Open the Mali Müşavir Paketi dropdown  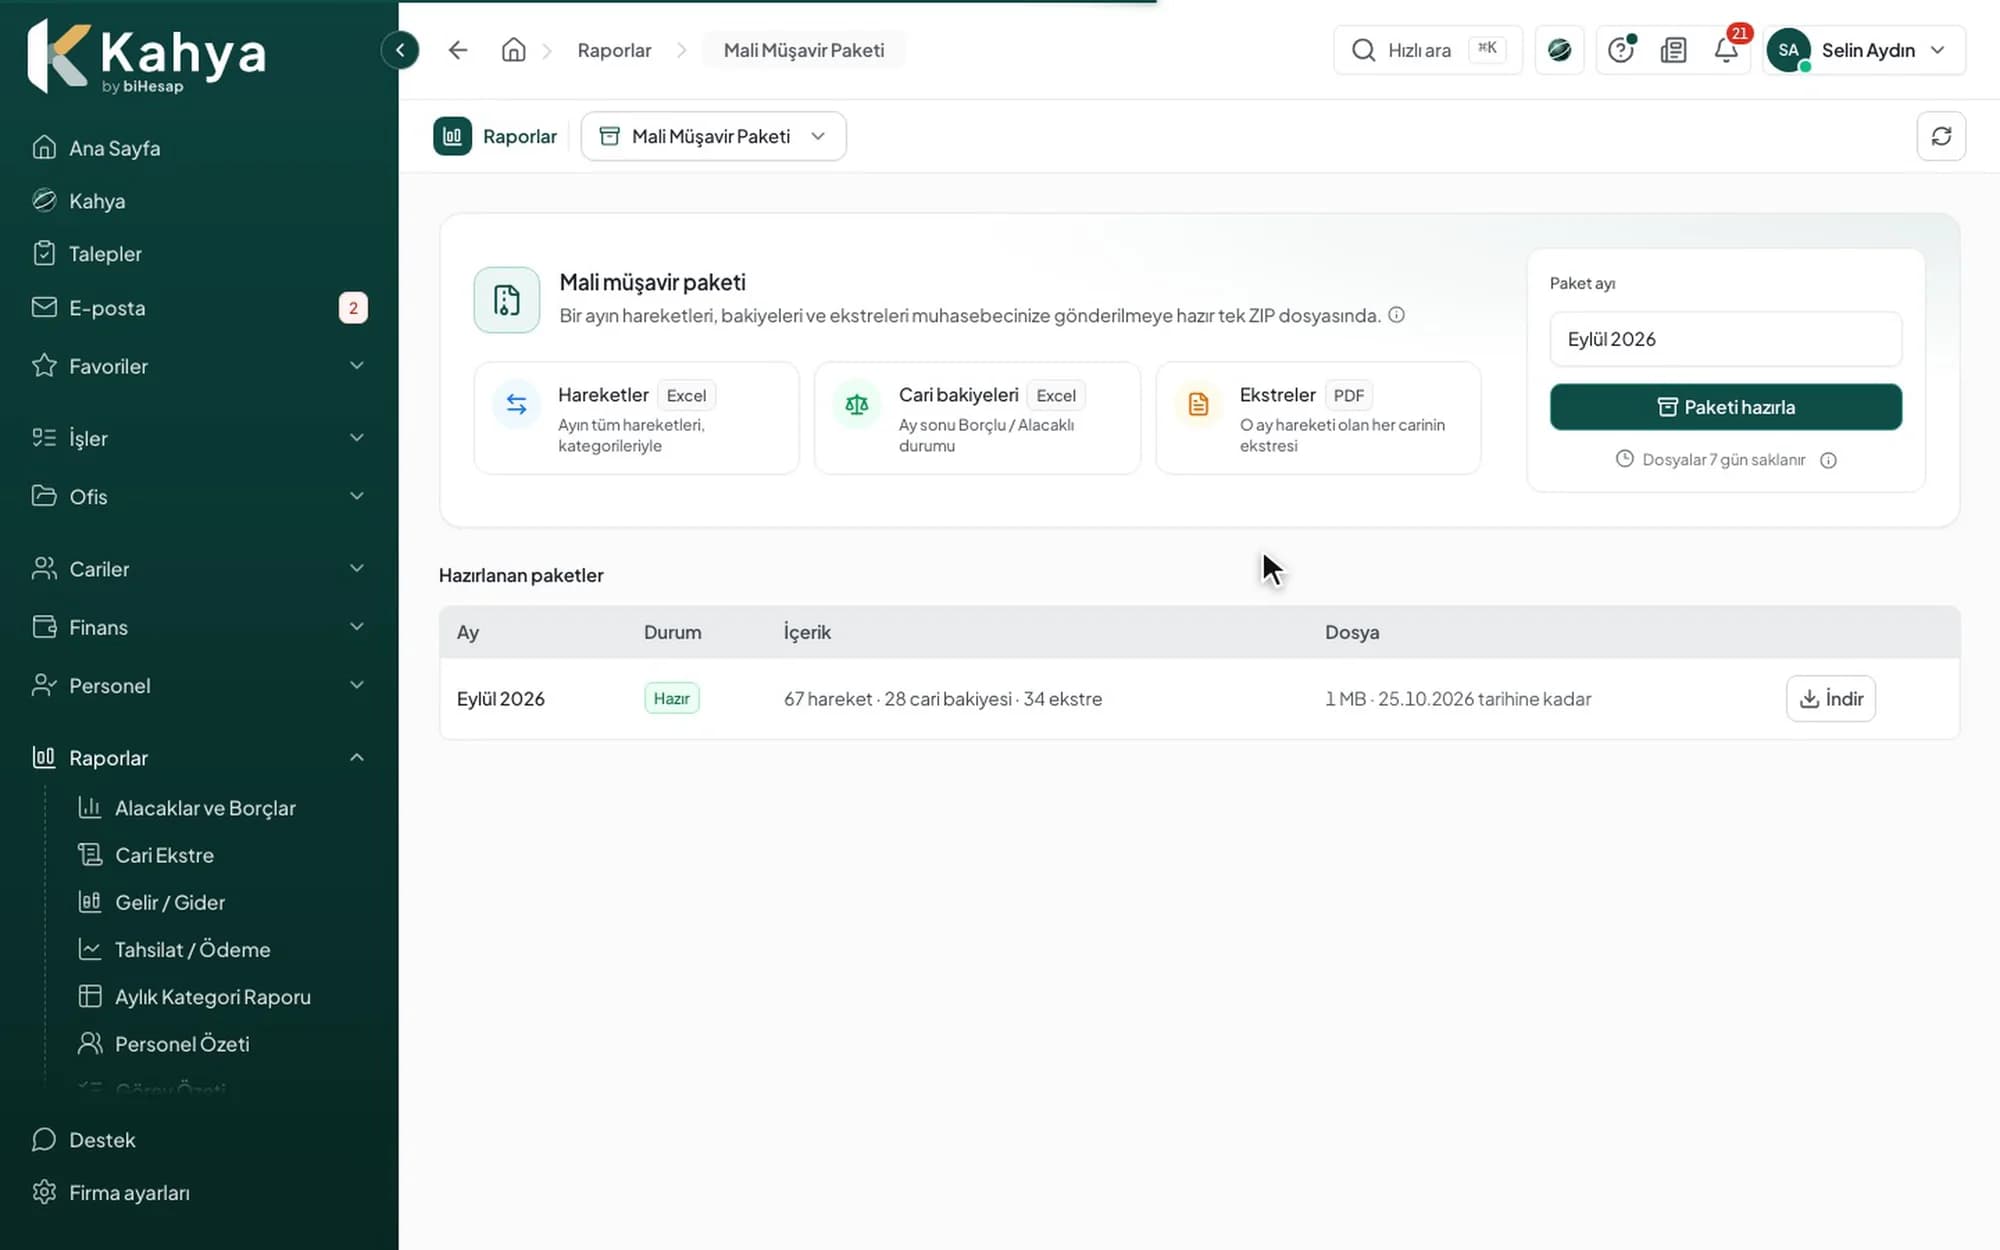click(x=713, y=136)
